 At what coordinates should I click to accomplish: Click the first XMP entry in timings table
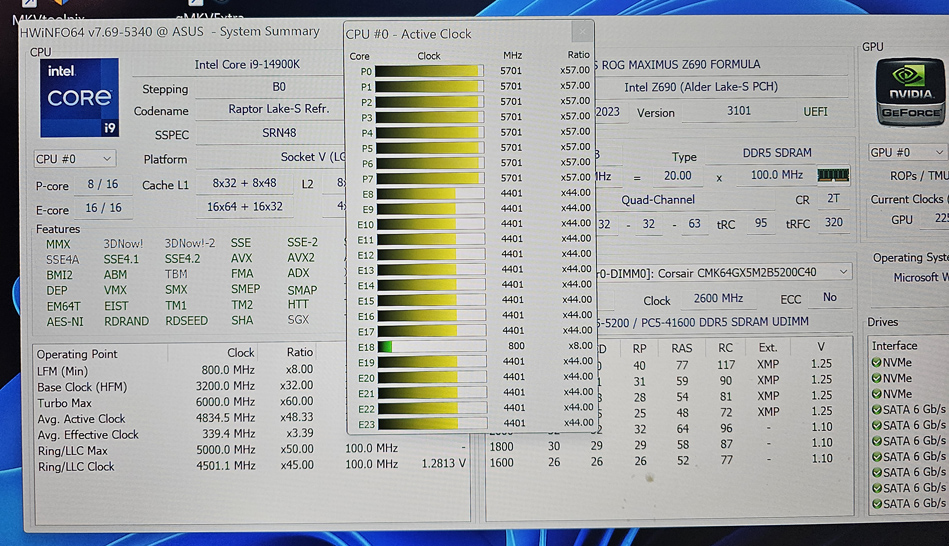pos(767,364)
